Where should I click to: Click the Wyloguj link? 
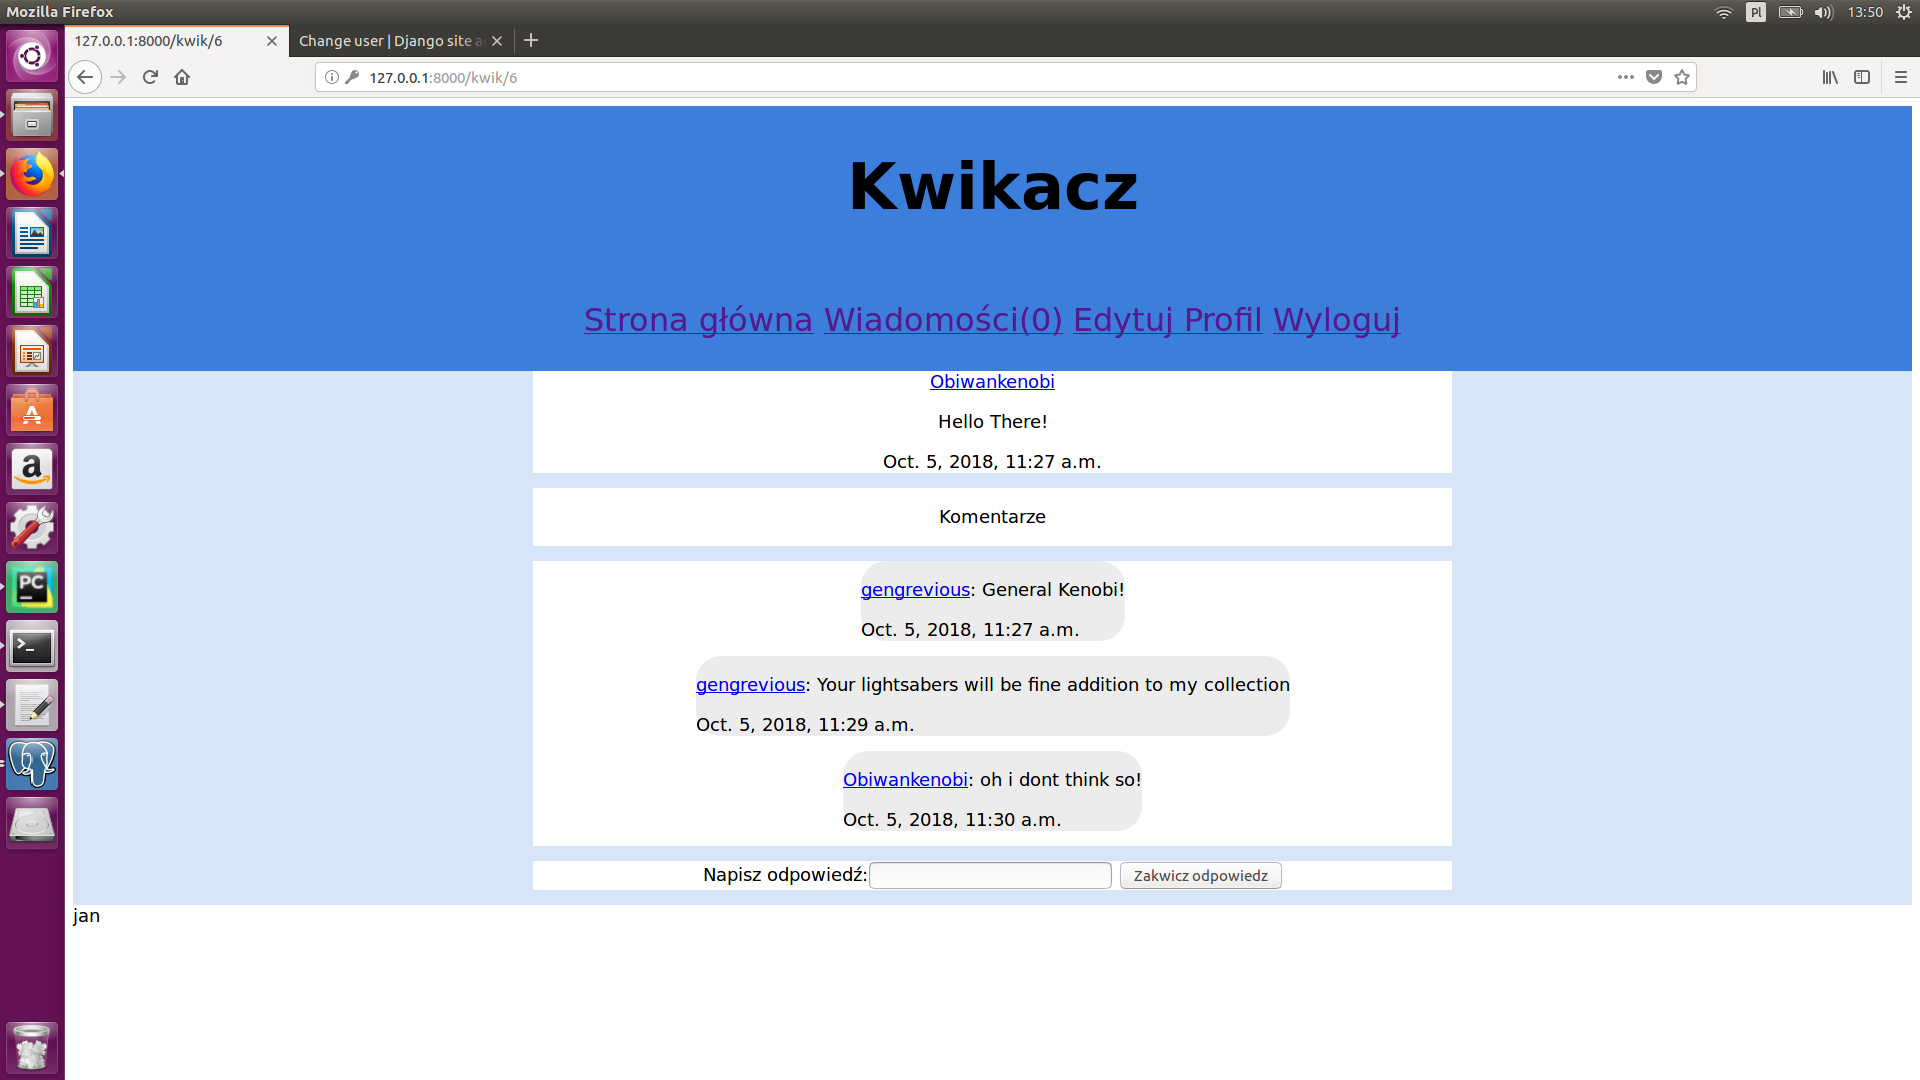tap(1336, 320)
